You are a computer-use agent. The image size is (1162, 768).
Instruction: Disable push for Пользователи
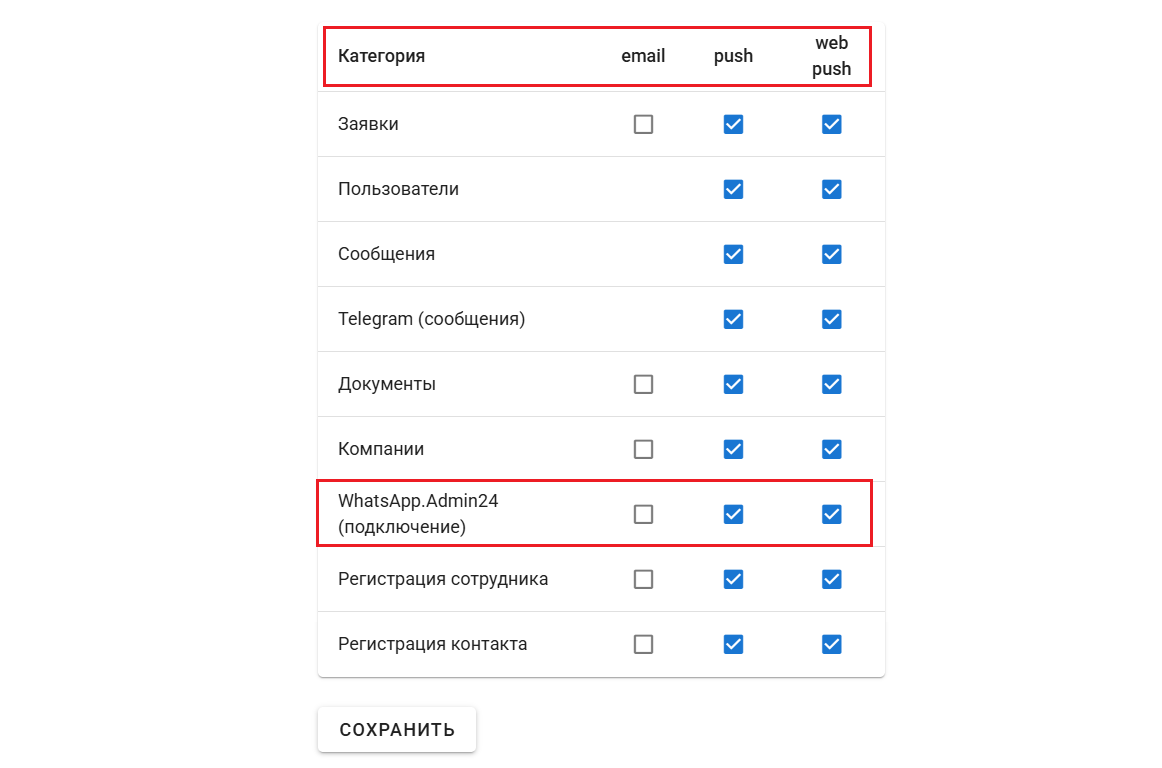tap(733, 189)
